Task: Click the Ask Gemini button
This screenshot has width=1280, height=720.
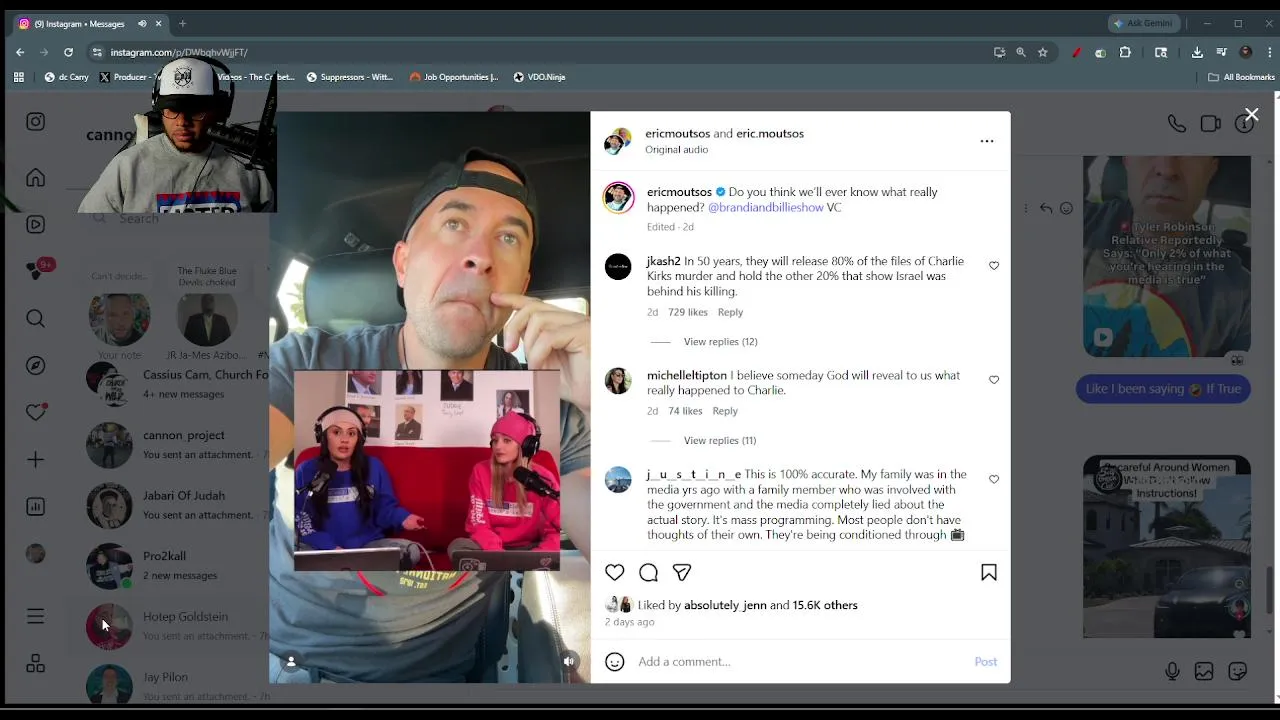Action: (x=1143, y=23)
